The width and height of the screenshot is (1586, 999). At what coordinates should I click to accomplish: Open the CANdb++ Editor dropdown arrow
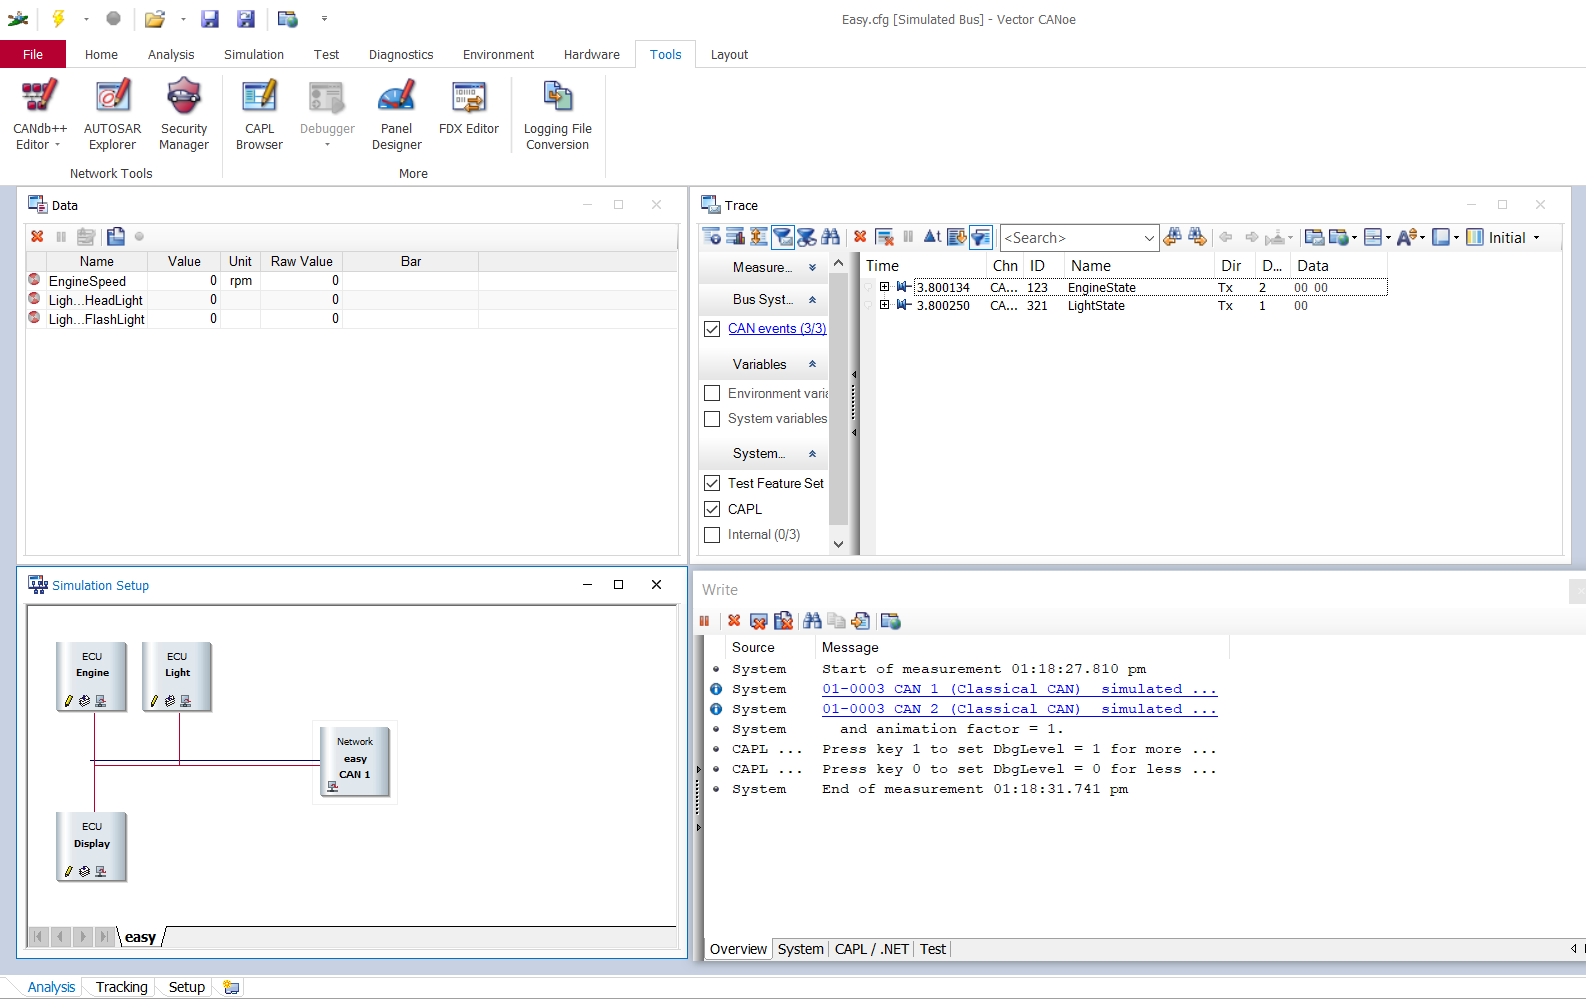57,145
